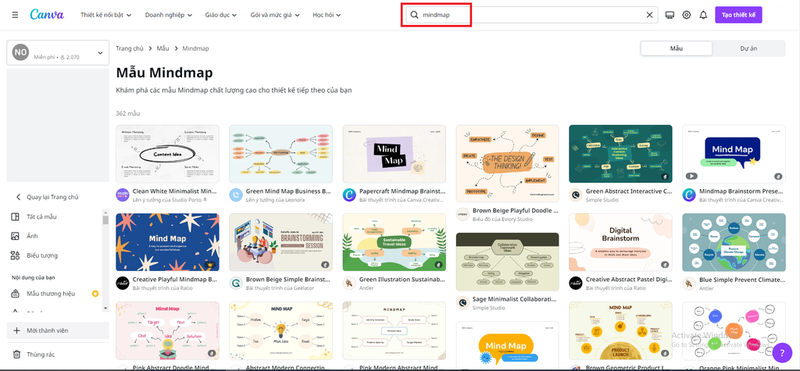Open the Creative Playful Mindmap blue thumbnail

tap(167, 242)
